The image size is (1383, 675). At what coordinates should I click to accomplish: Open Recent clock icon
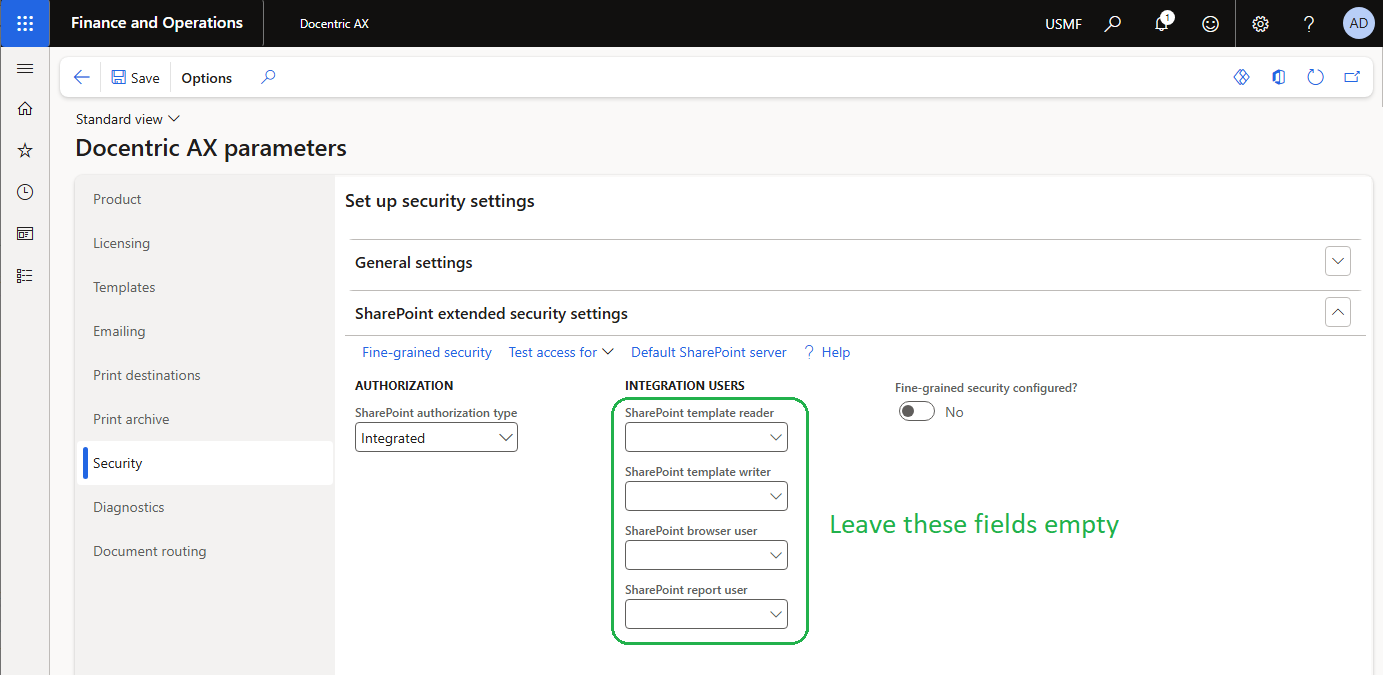(25, 192)
